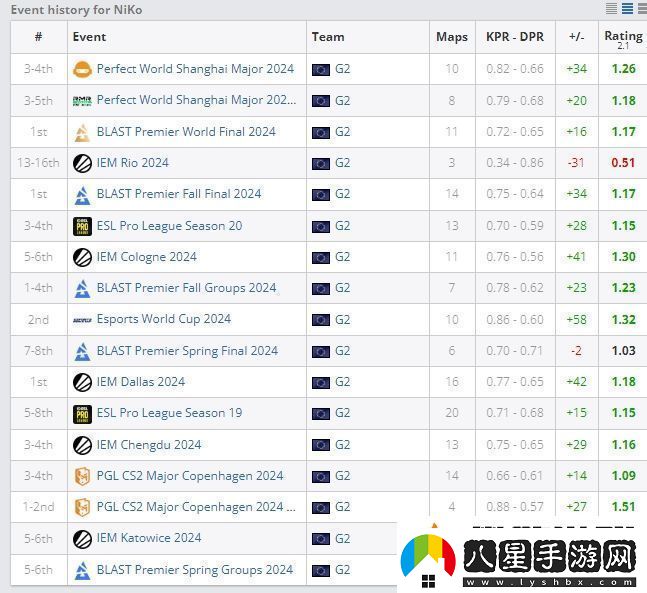Open the ESL Pro League Season 20 link

pyautogui.click(x=169, y=226)
